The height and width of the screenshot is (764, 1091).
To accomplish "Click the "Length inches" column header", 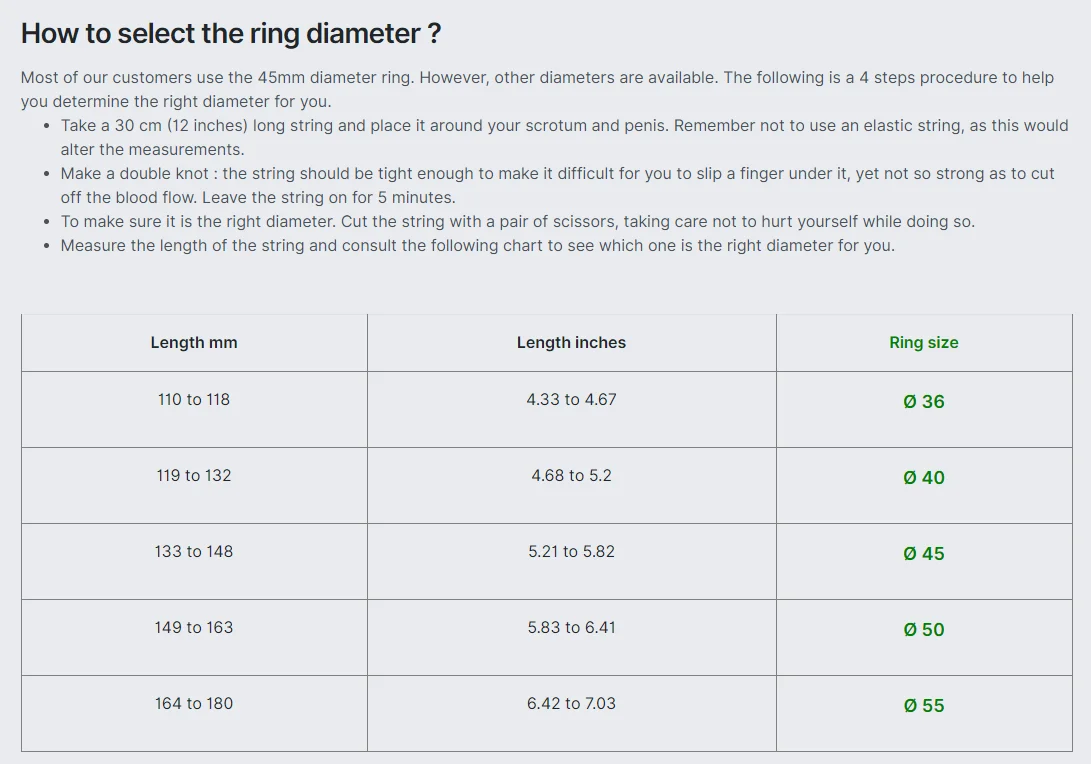I will 571,342.
